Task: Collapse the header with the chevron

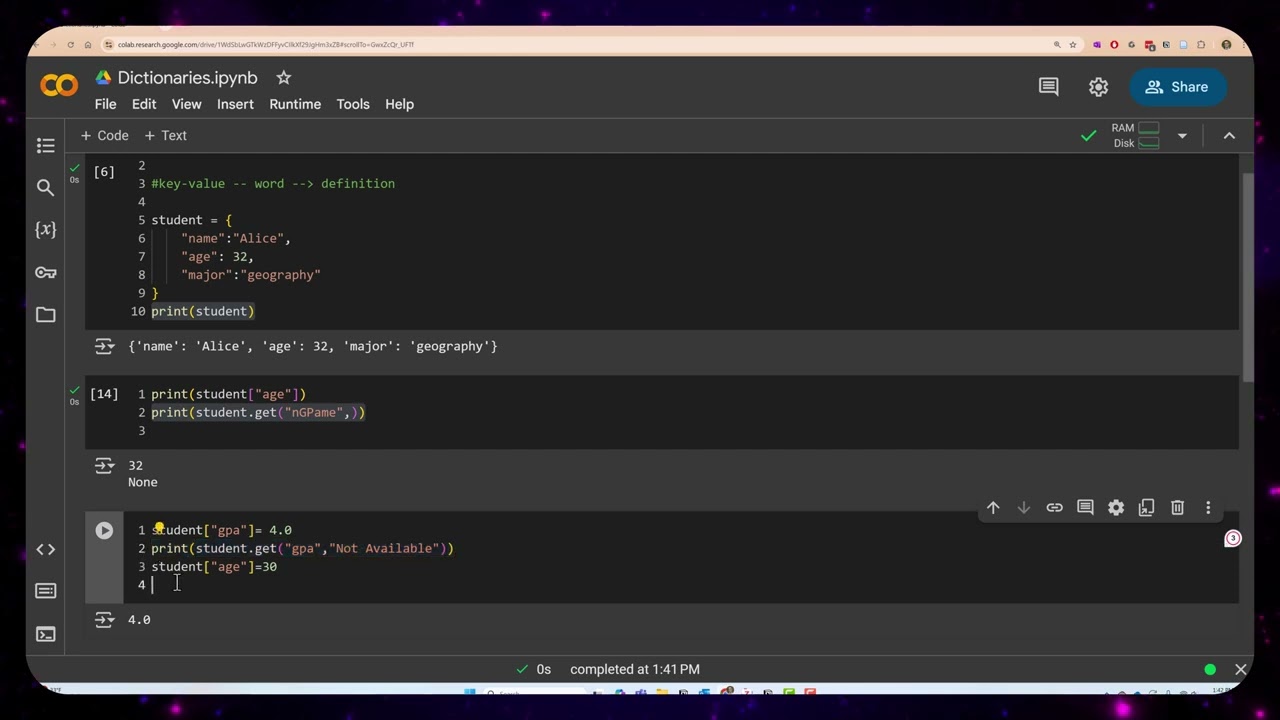Action: coord(1229,135)
